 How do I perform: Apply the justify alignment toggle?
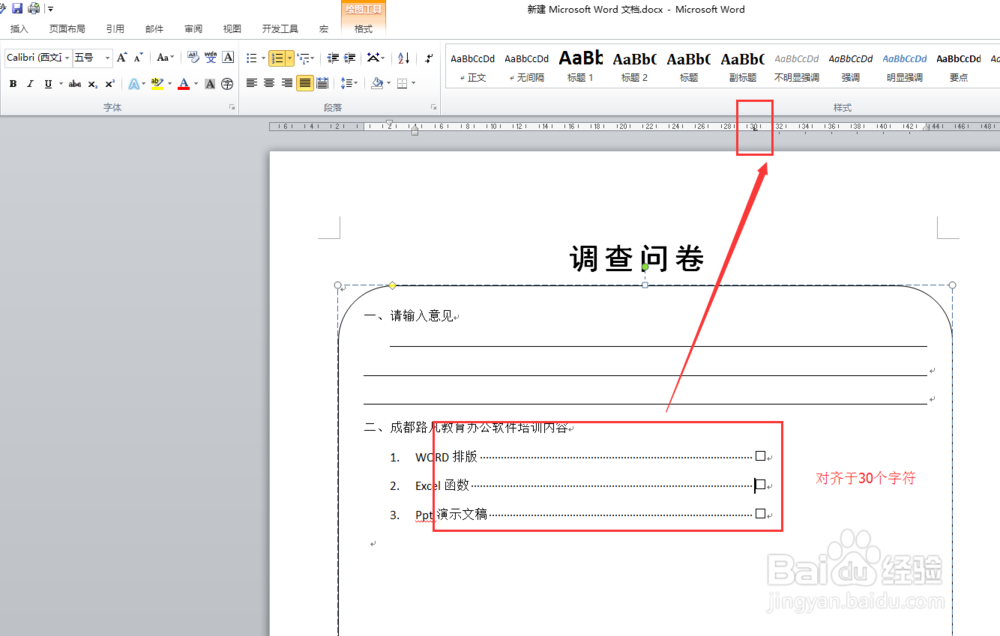pos(303,83)
